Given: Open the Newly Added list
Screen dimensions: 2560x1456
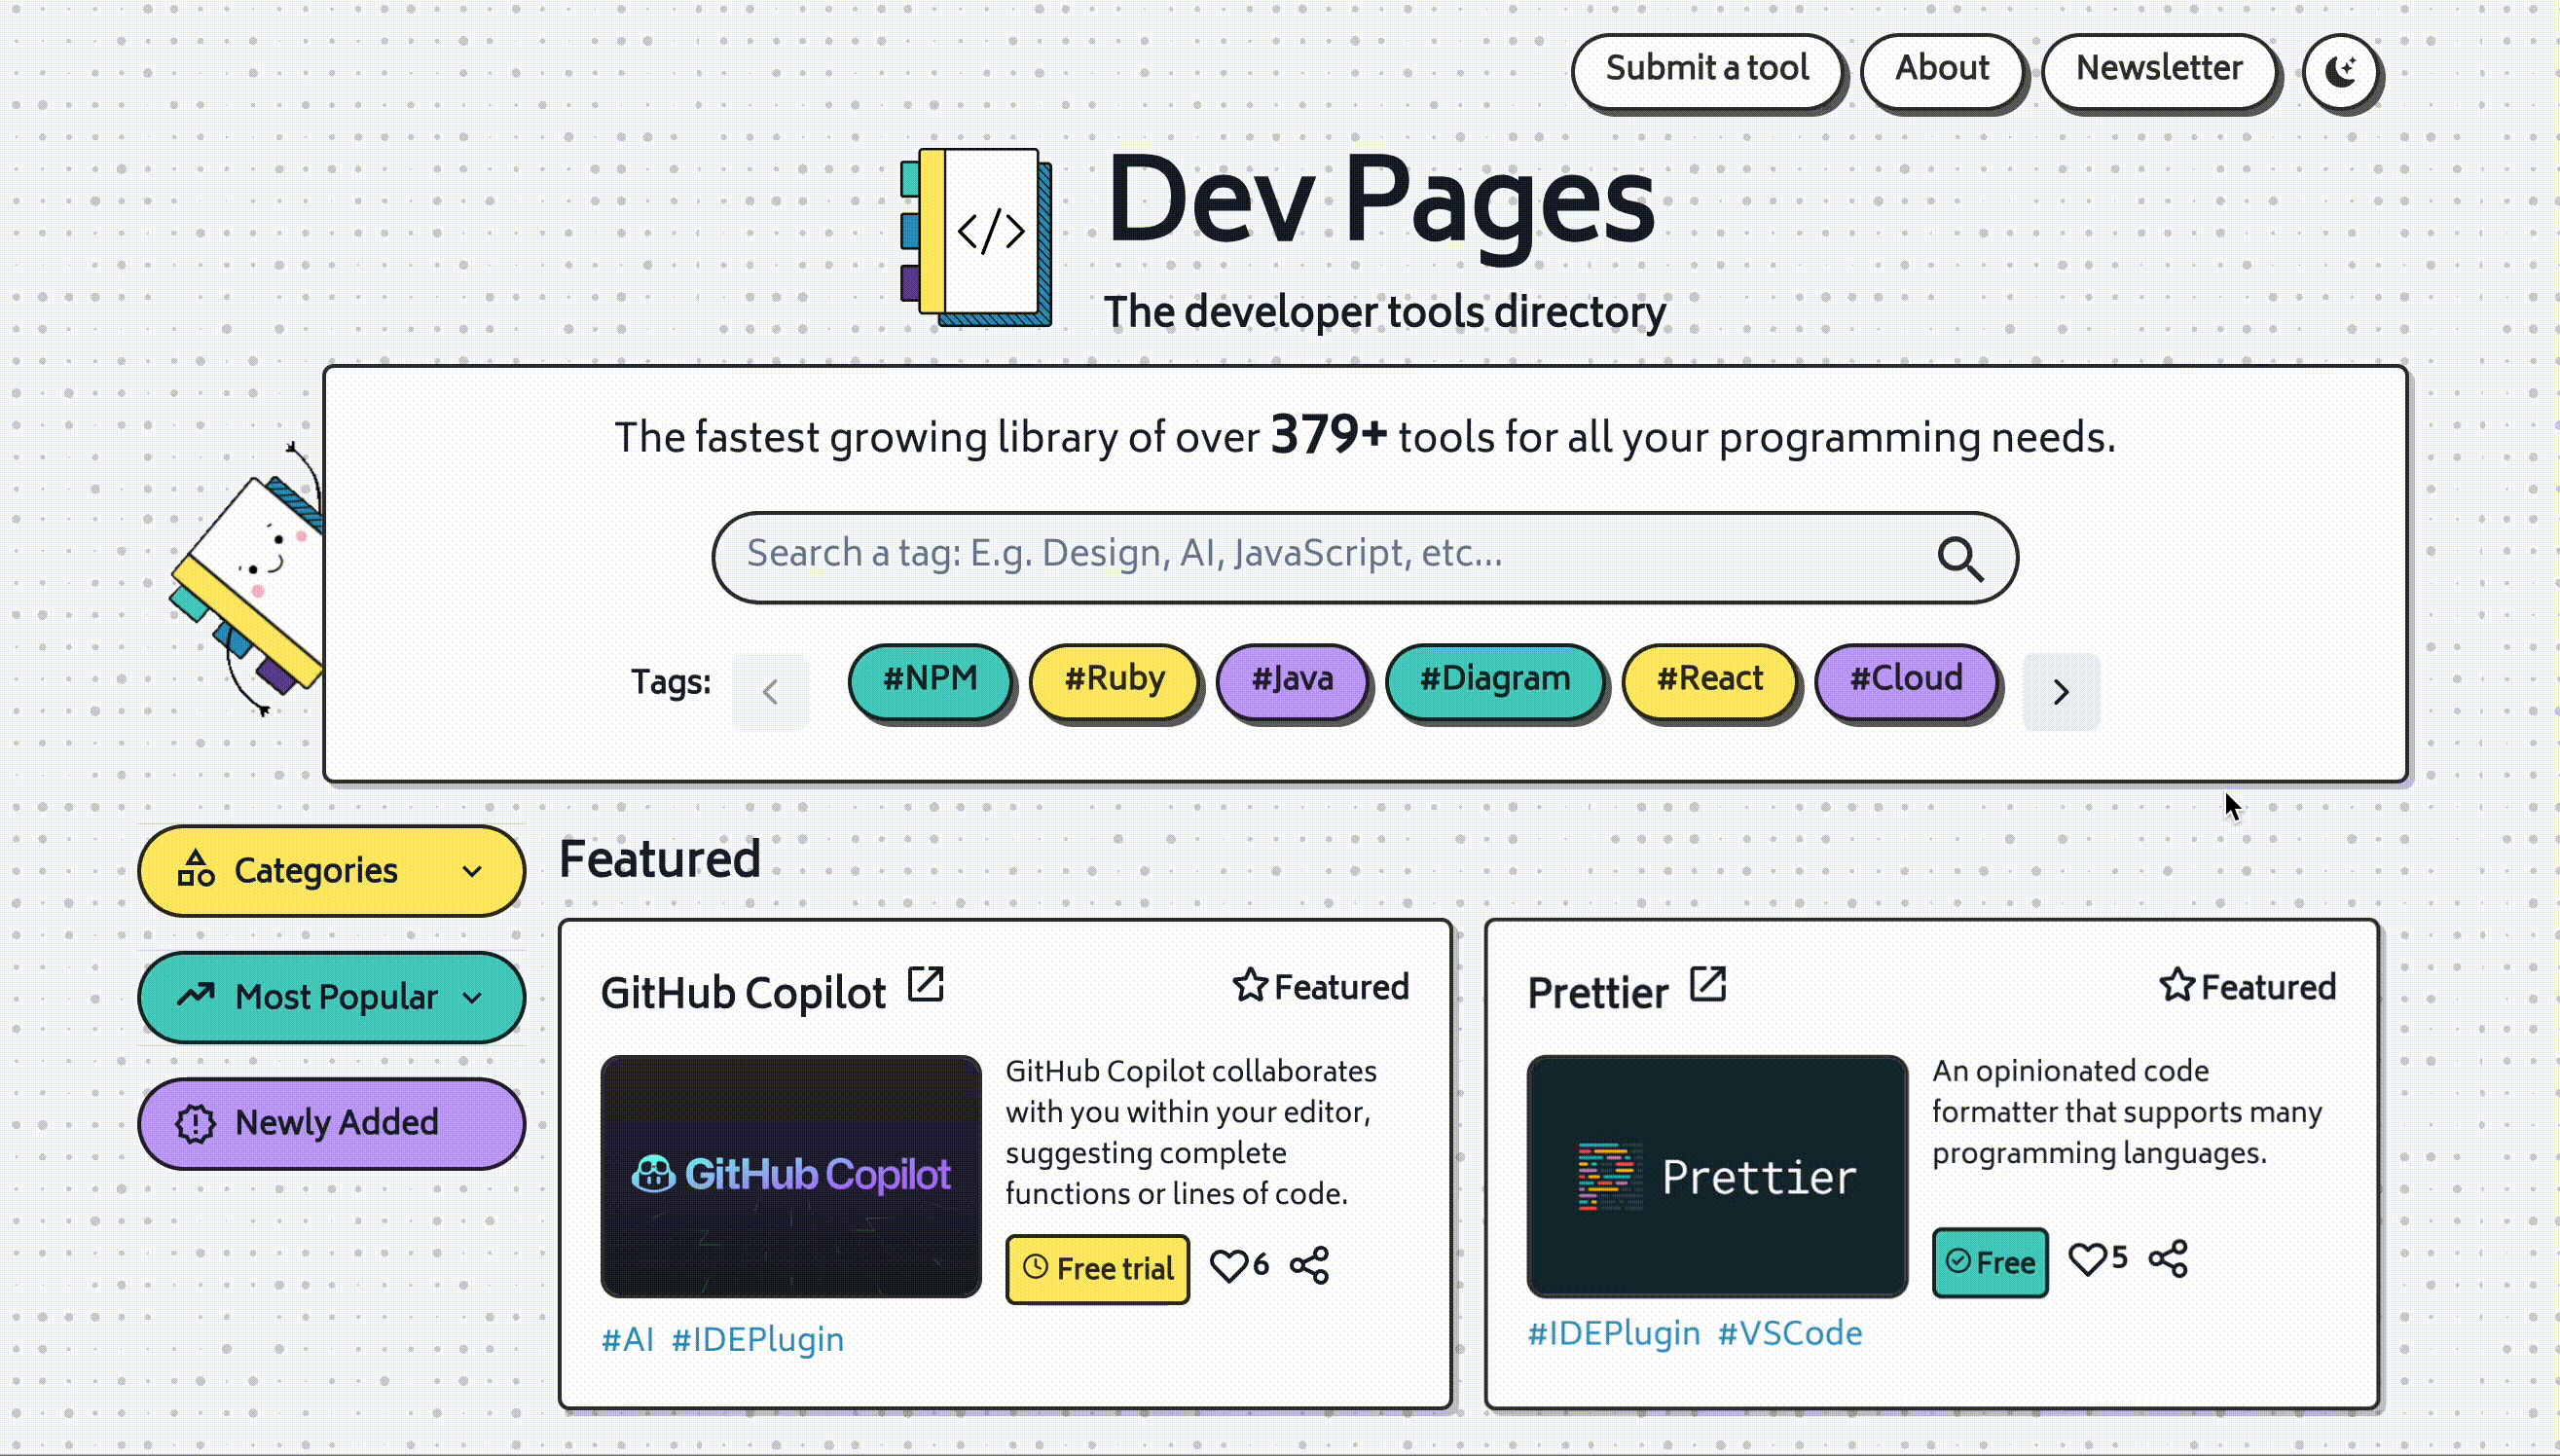Looking at the screenshot, I should click(x=331, y=1124).
